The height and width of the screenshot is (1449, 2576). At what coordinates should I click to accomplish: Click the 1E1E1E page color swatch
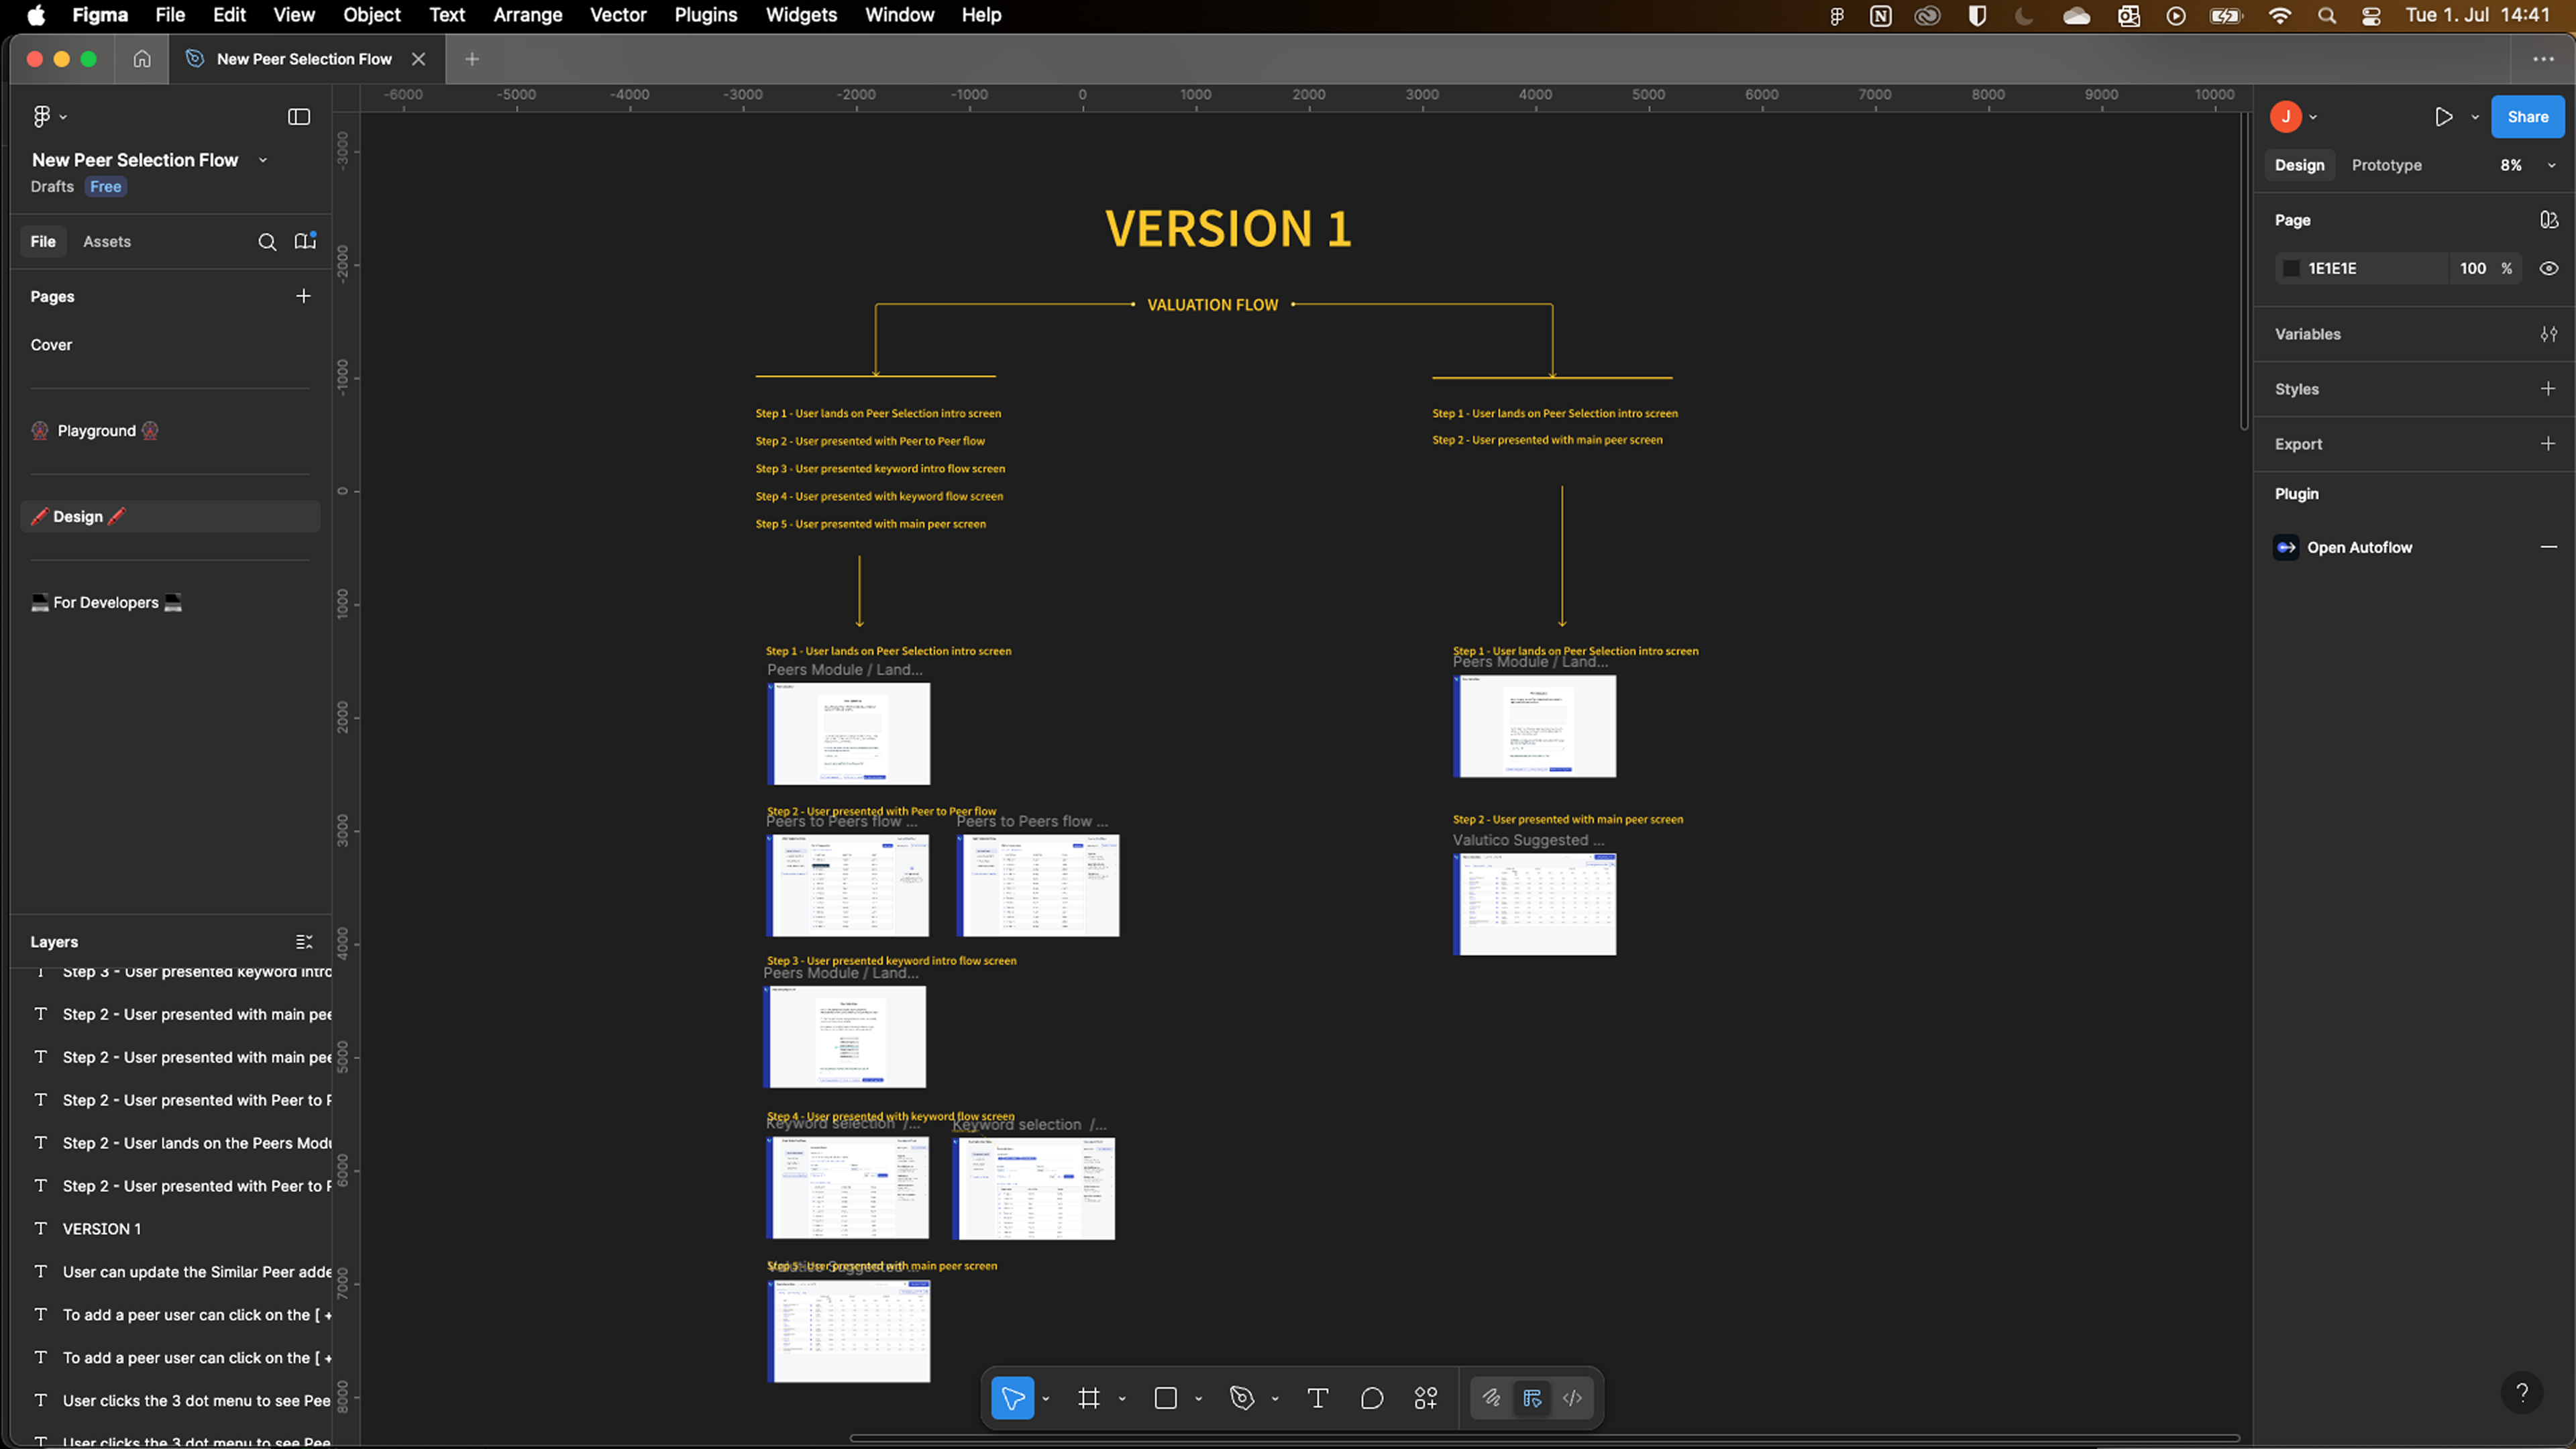pos(2291,268)
